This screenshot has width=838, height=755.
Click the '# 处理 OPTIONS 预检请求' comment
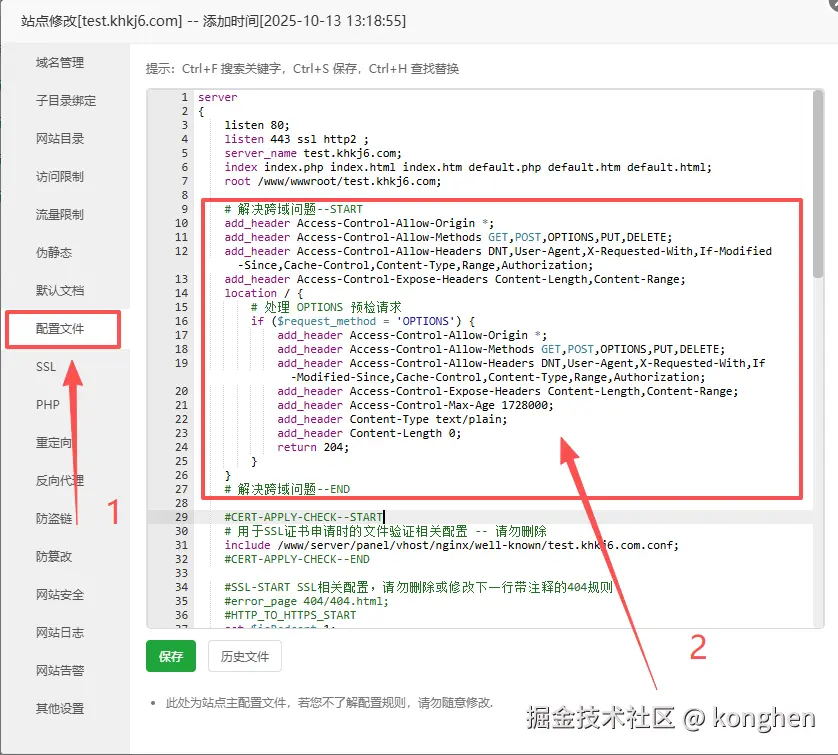(326, 307)
